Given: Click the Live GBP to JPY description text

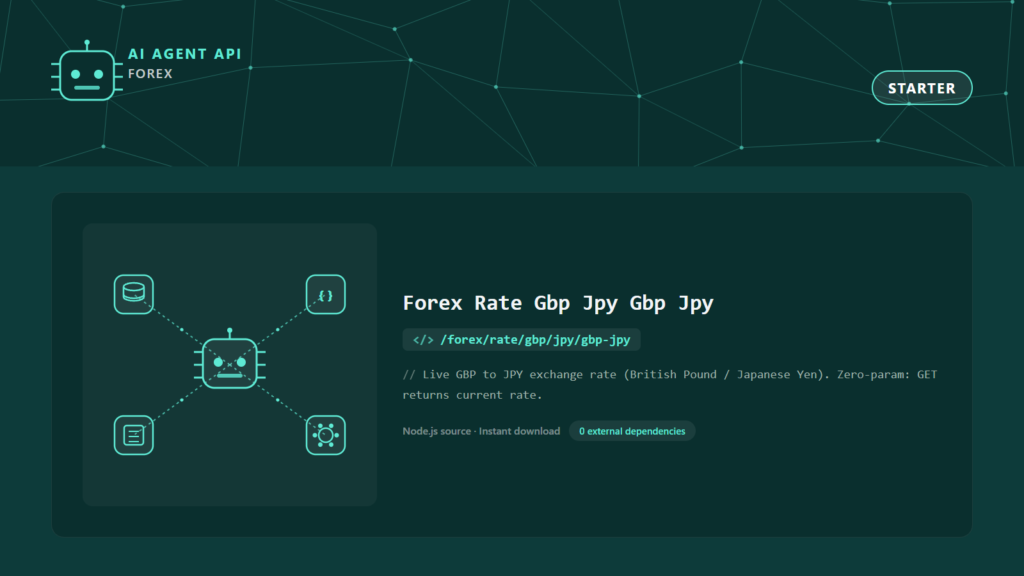Looking at the screenshot, I should (669, 385).
